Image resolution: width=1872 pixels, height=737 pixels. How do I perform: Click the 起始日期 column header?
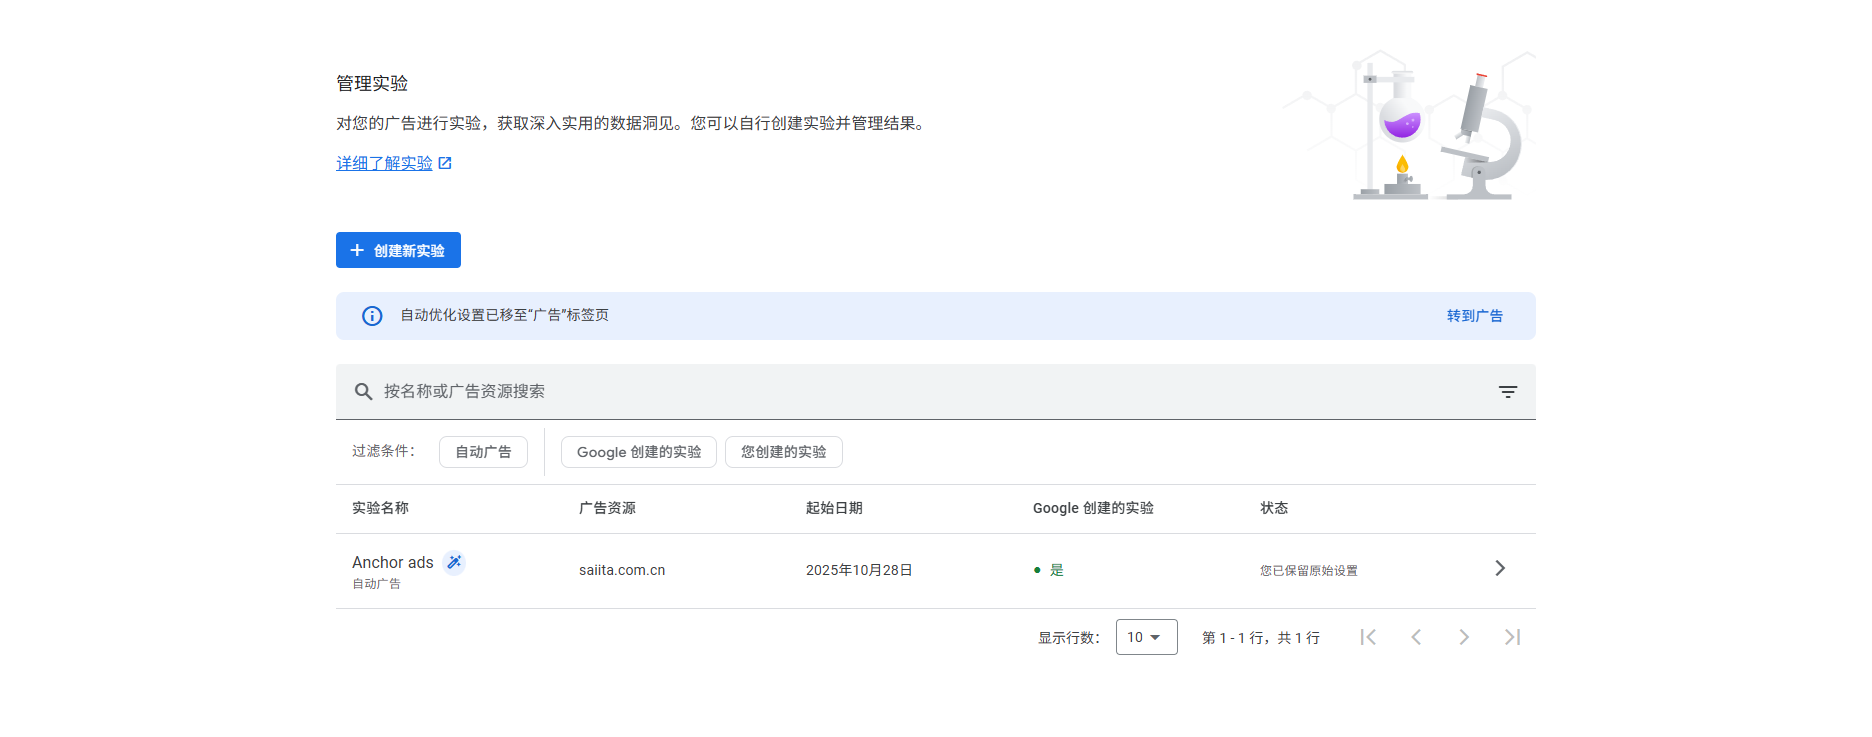pyautogui.click(x=834, y=508)
